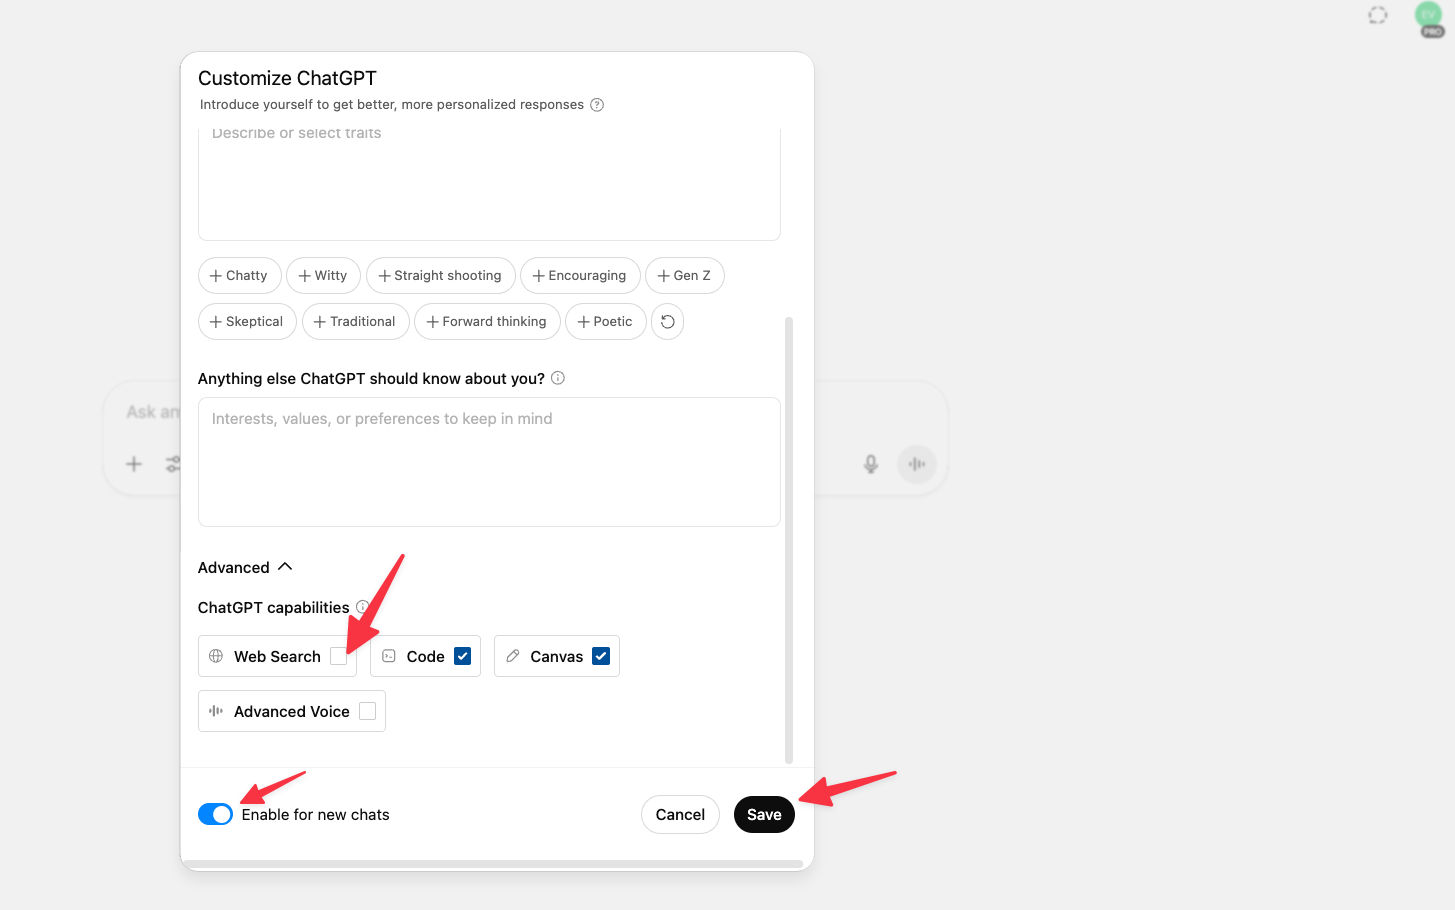Uncheck the Code capability checkbox
Viewport: 1455px width, 910px height.
coord(463,656)
